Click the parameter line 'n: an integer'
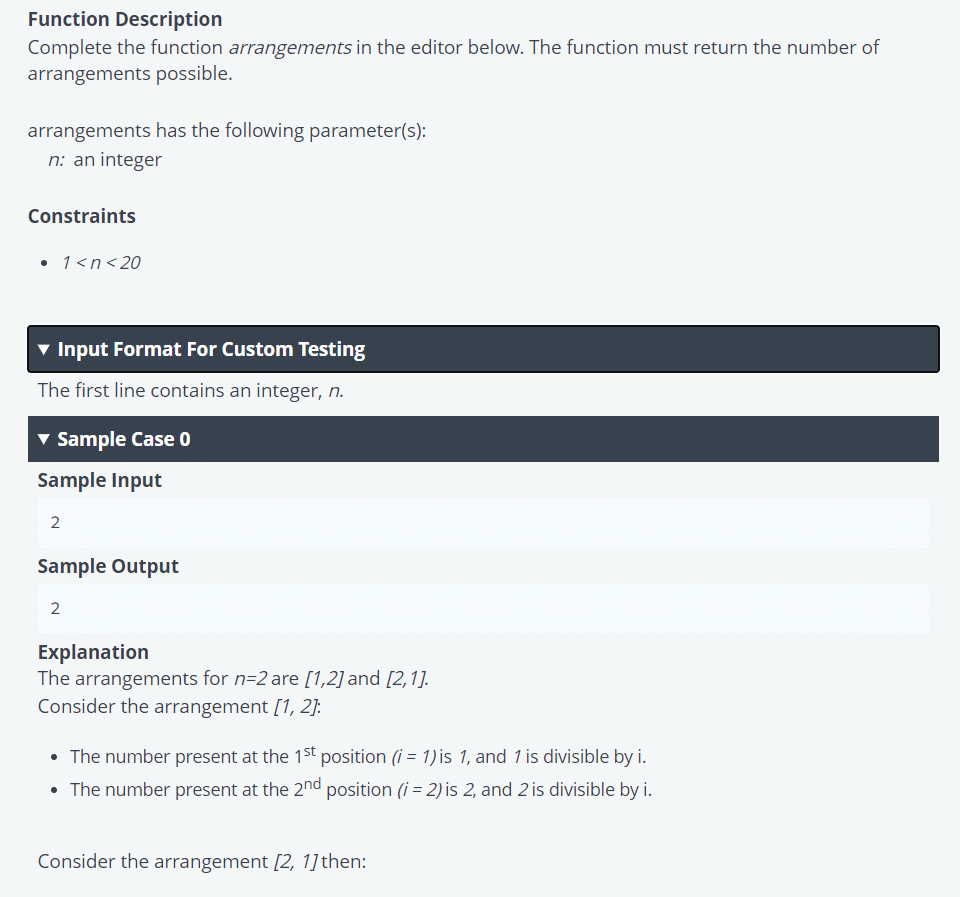Image resolution: width=960 pixels, height=897 pixels. pos(105,160)
